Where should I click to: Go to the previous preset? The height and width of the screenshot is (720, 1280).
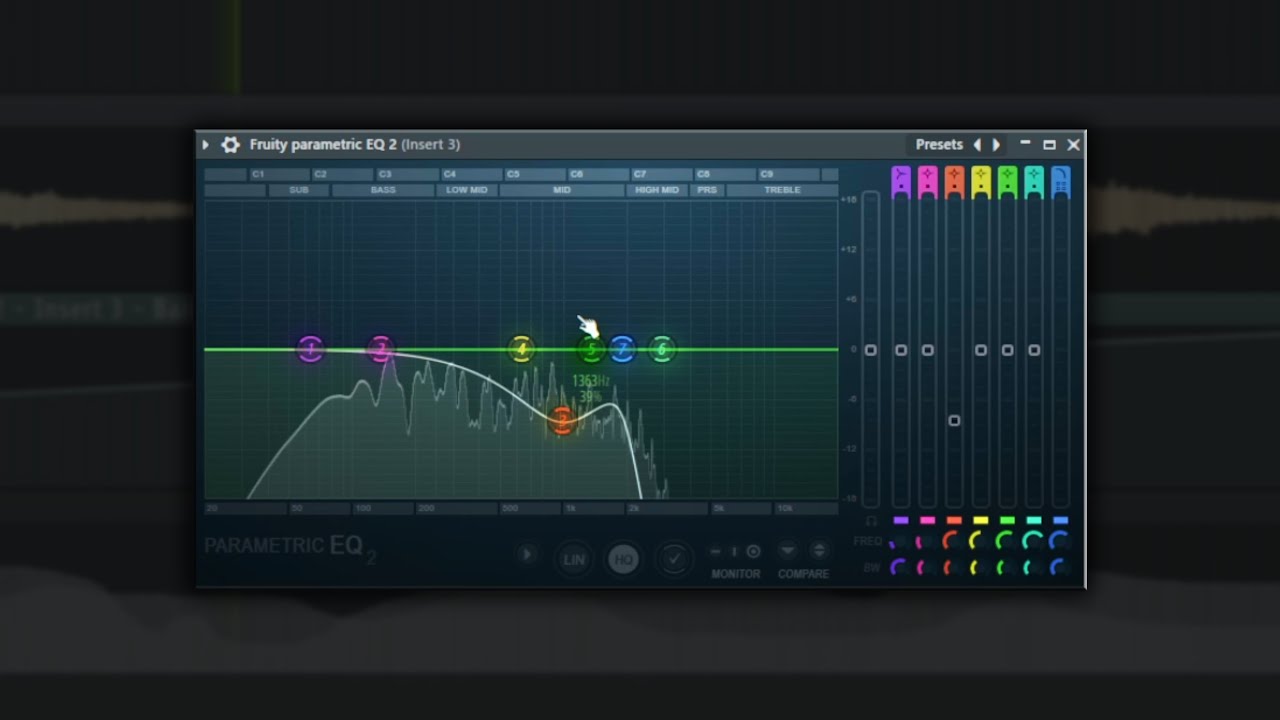click(x=978, y=145)
